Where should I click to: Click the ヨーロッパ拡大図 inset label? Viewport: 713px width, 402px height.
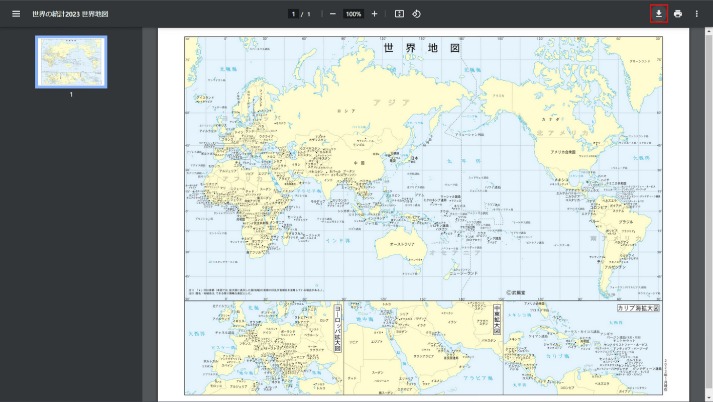coord(337,330)
